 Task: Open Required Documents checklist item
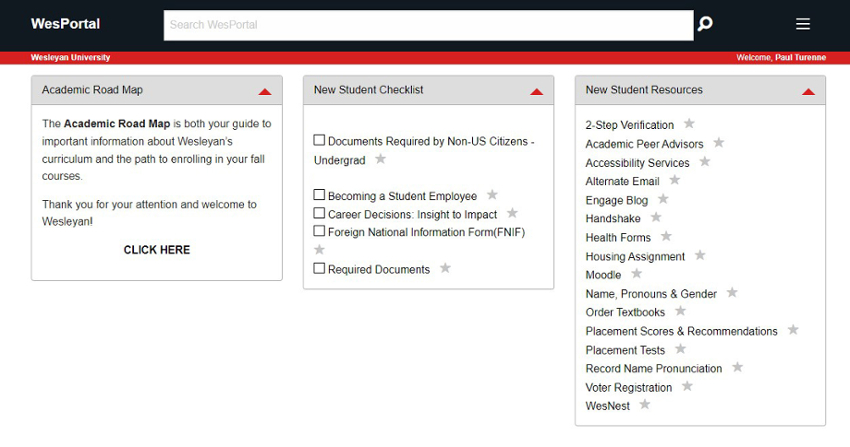[x=379, y=270]
